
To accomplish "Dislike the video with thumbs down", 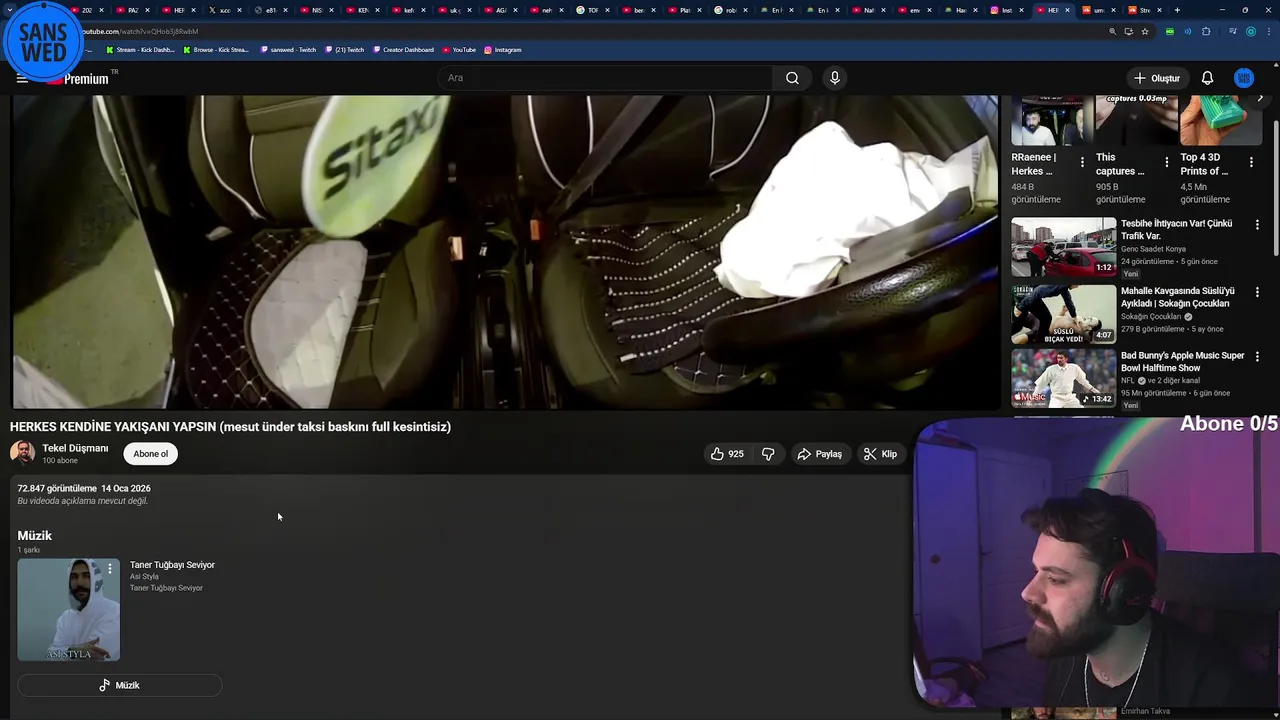I will point(768,454).
